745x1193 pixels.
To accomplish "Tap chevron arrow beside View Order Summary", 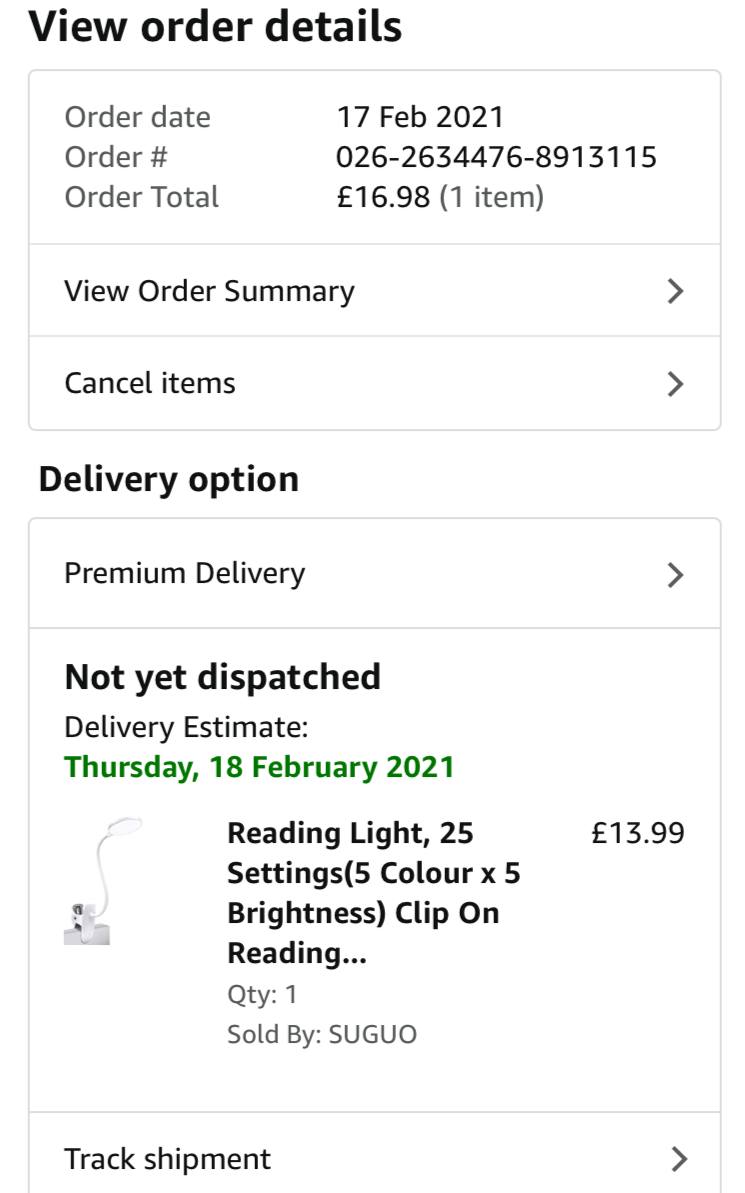I will 676,291.
